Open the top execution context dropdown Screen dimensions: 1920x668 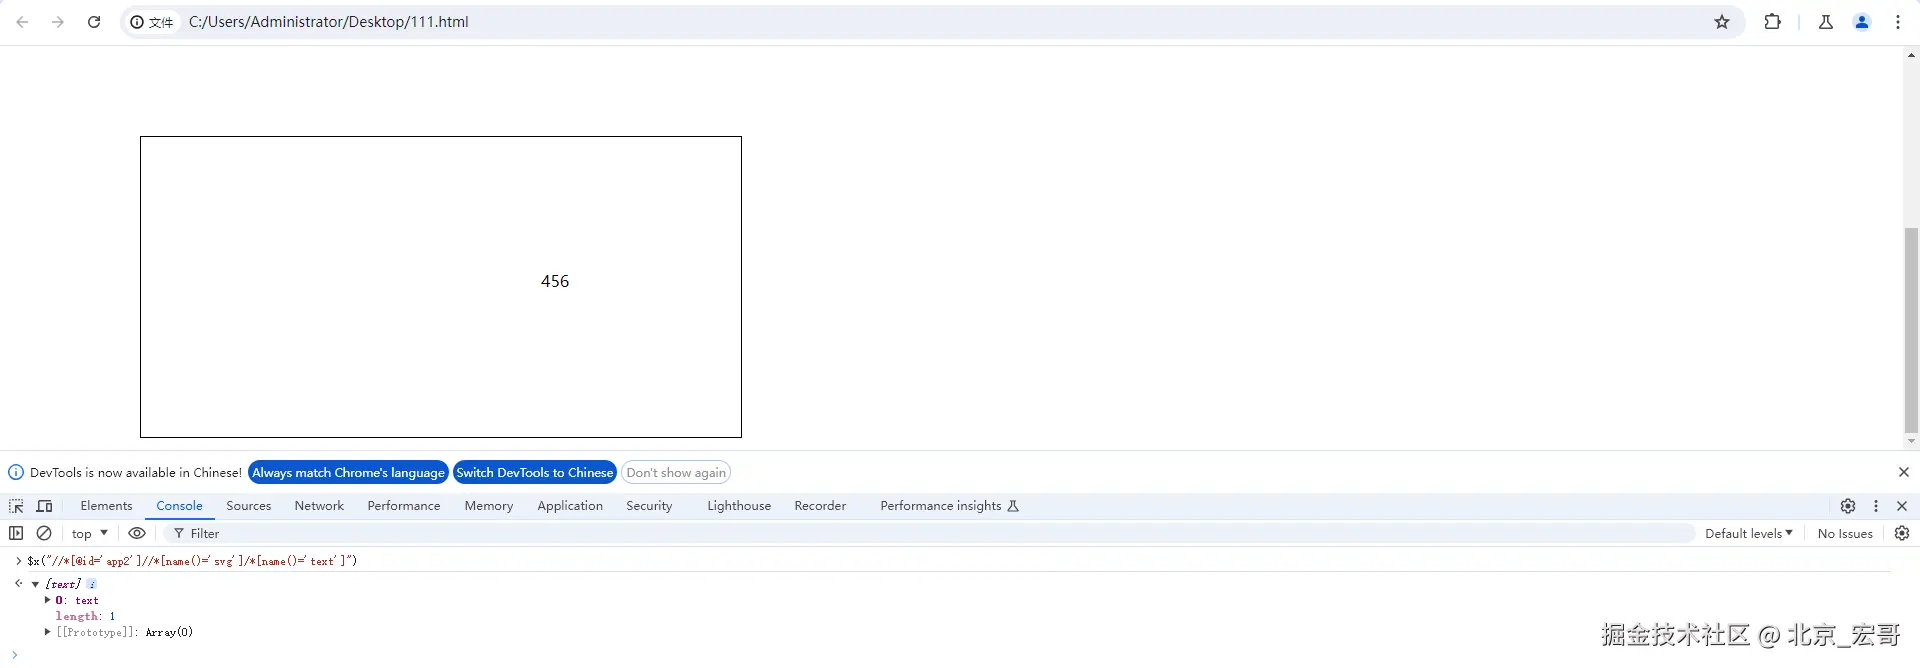pyautogui.click(x=90, y=533)
